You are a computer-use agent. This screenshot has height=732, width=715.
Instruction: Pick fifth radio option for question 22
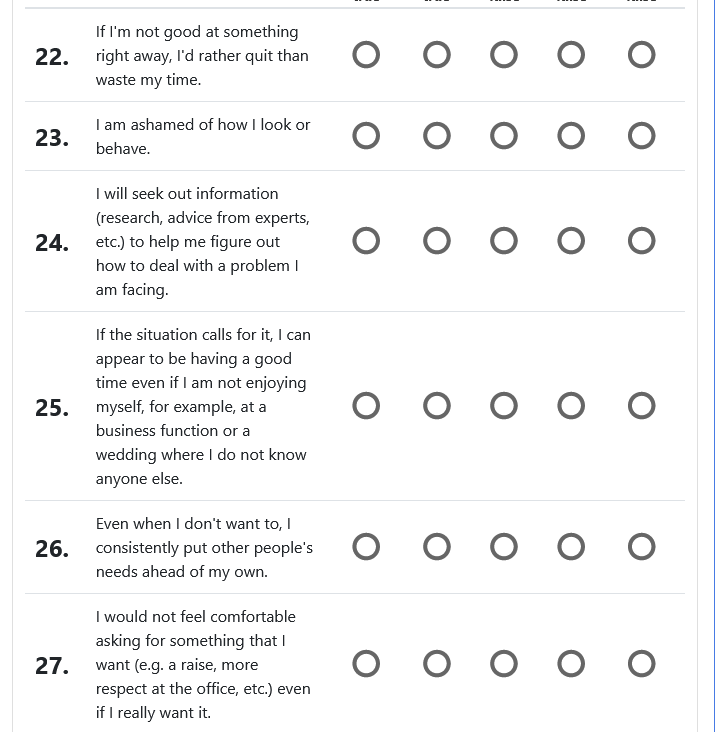click(641, 55)
